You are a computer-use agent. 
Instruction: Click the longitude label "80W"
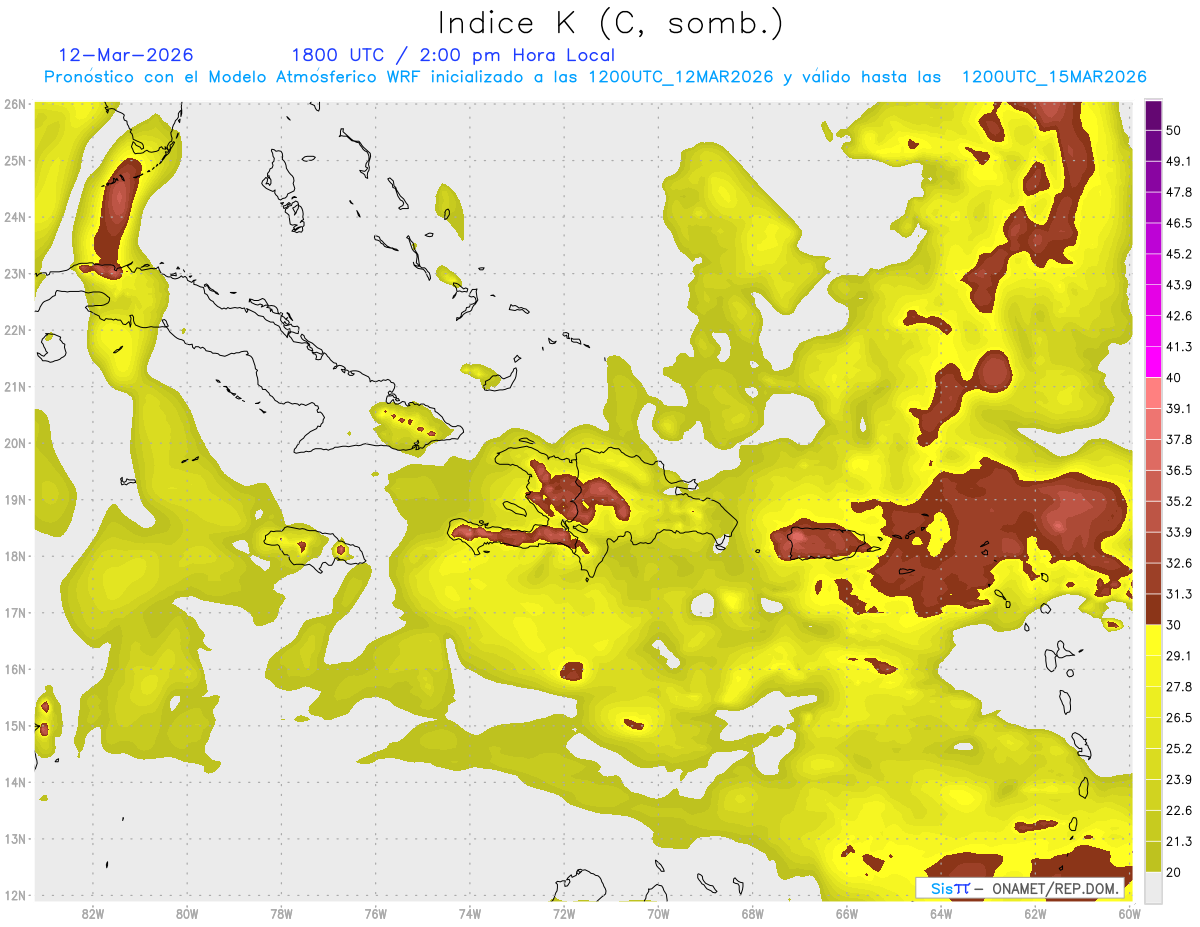pyautogui.click(x=187, y=914)
